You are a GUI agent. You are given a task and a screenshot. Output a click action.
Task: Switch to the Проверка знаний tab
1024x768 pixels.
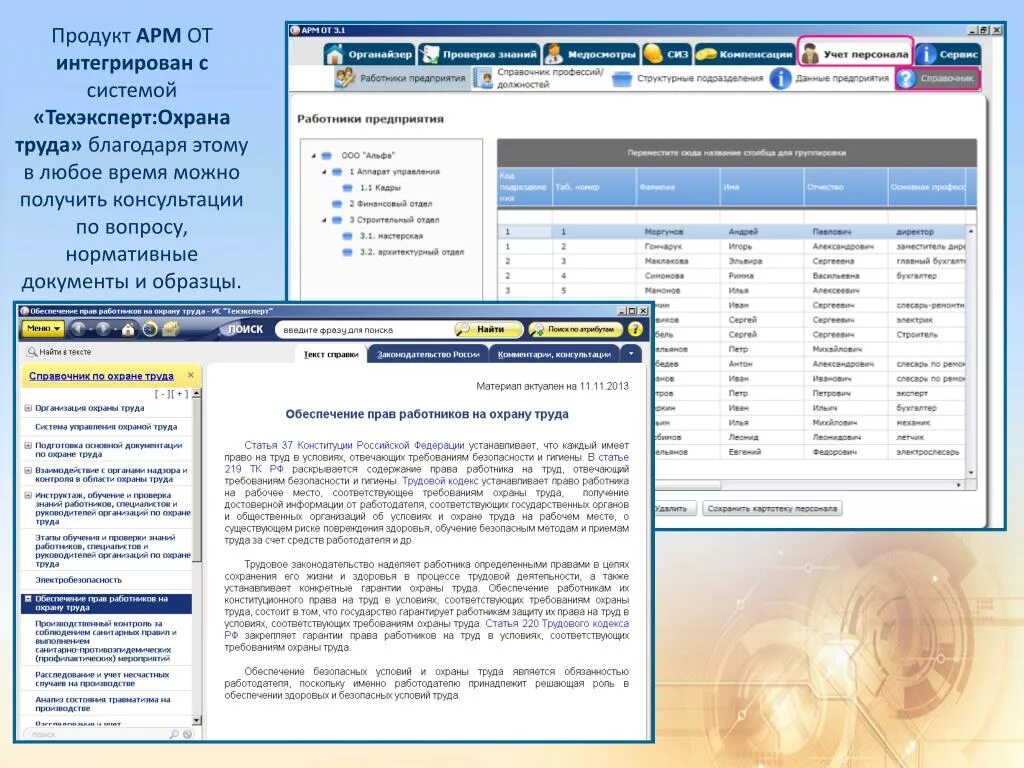pos(479,54)
